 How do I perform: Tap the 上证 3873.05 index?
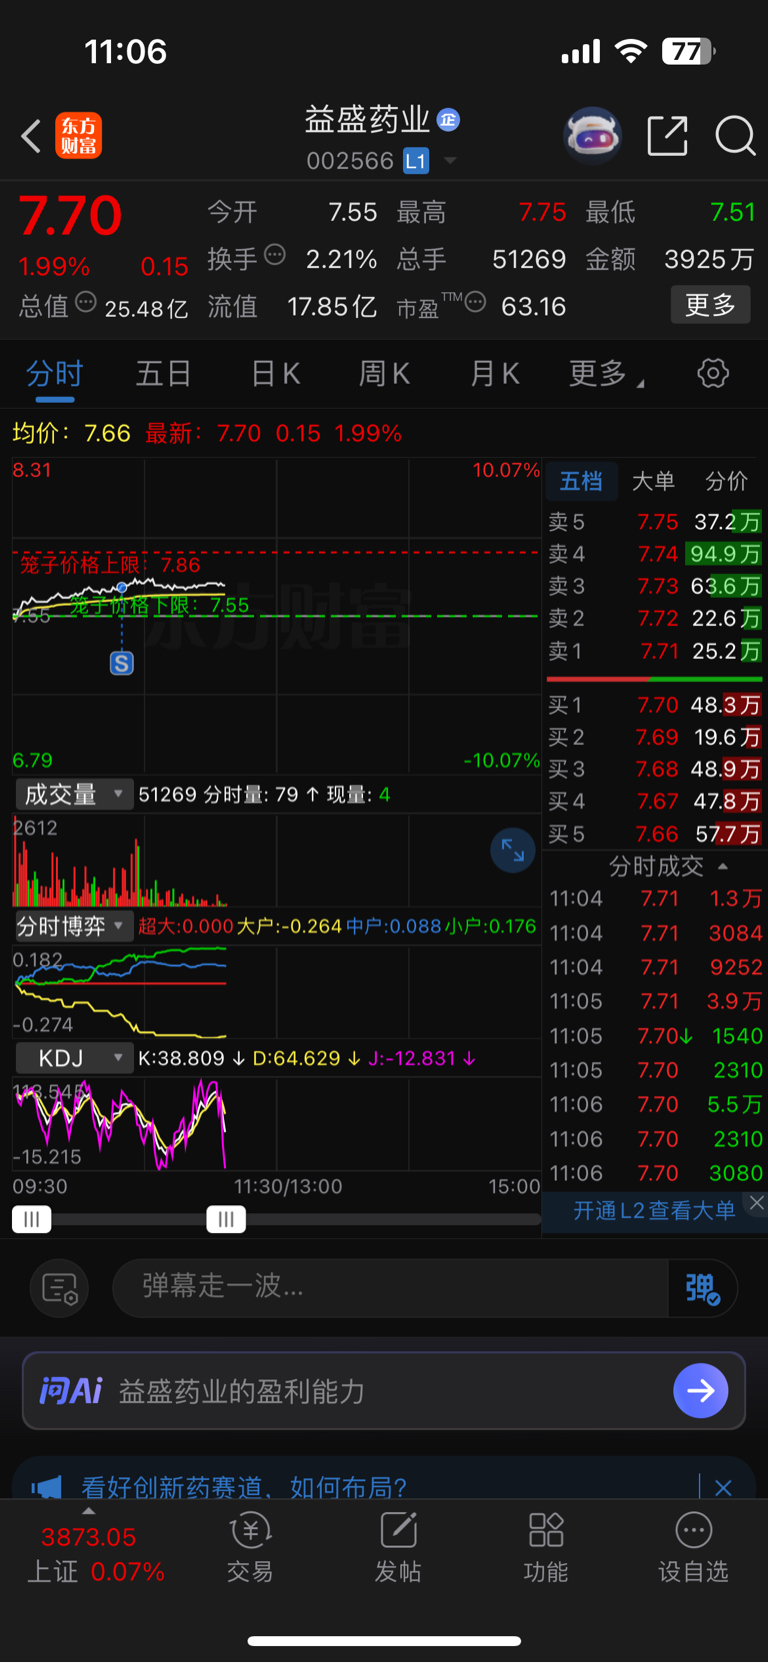96,1554
